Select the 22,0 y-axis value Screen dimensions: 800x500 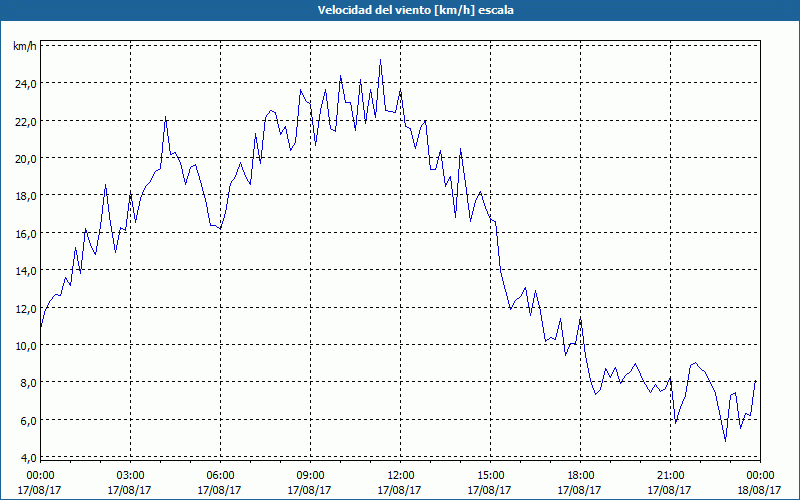tap(25, 121)
